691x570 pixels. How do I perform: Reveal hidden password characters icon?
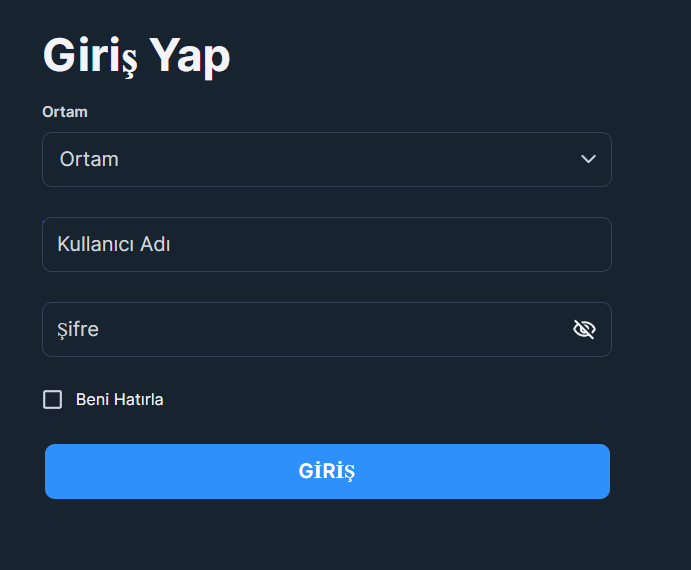coord(584,329)
